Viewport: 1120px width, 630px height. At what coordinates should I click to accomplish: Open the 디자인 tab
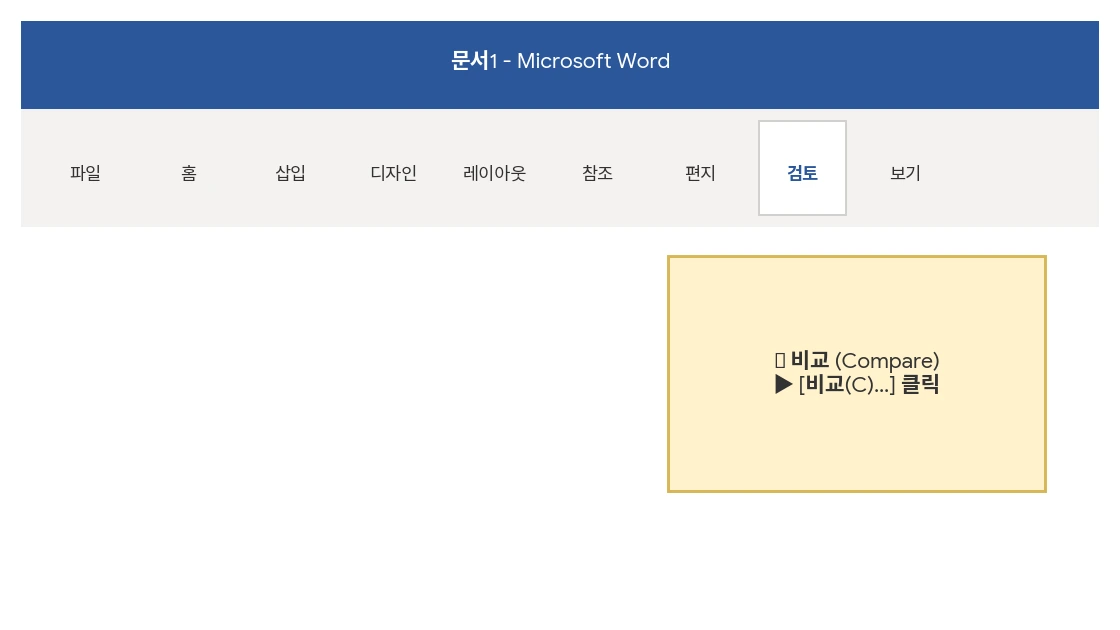pos(393,173)
